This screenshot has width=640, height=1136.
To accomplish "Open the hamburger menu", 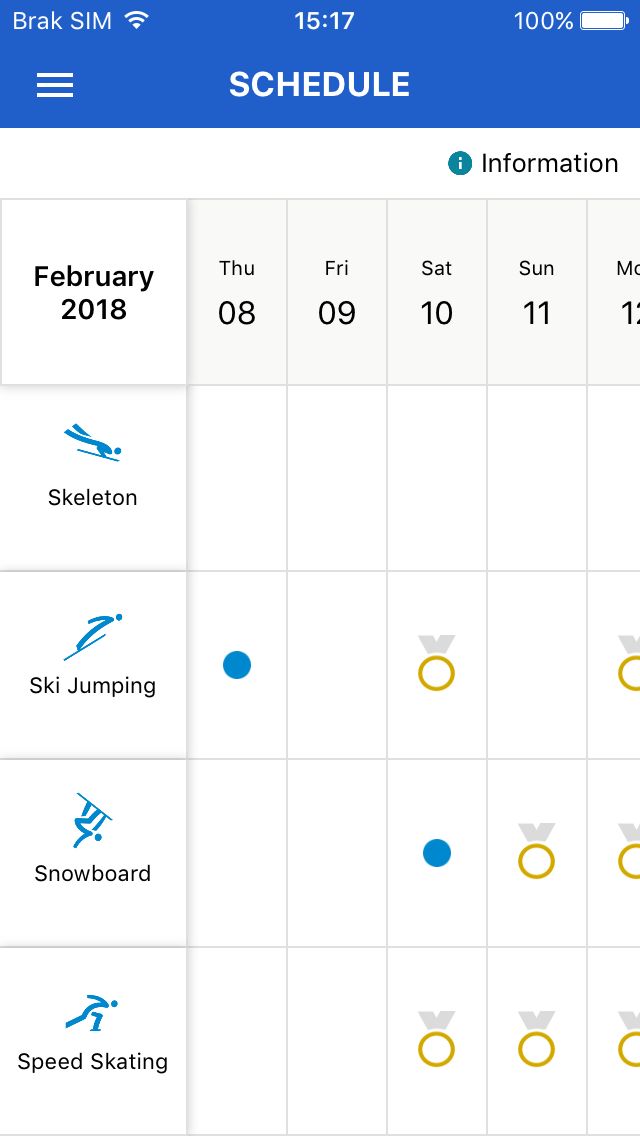I will [55, 85].
